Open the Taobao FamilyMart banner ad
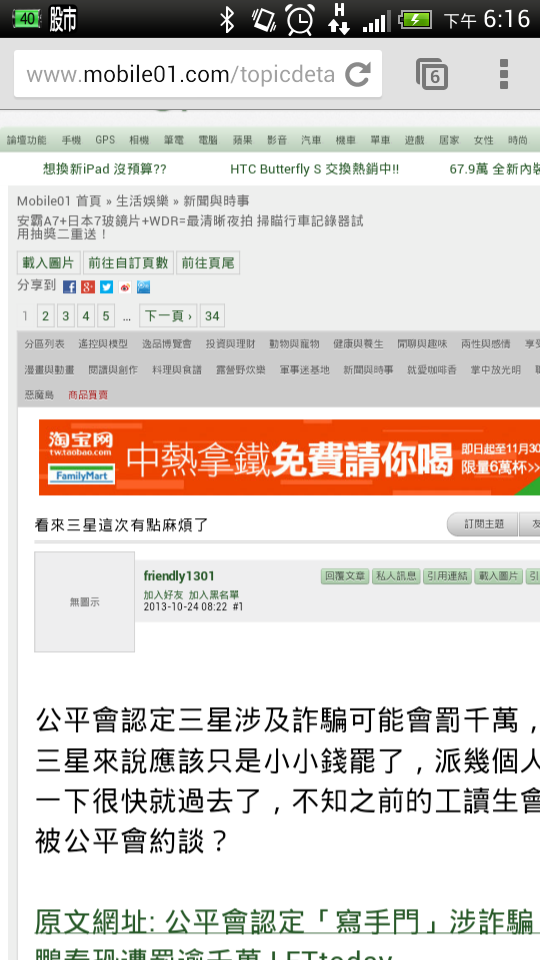540x960 pixels. tap(290, 457)
